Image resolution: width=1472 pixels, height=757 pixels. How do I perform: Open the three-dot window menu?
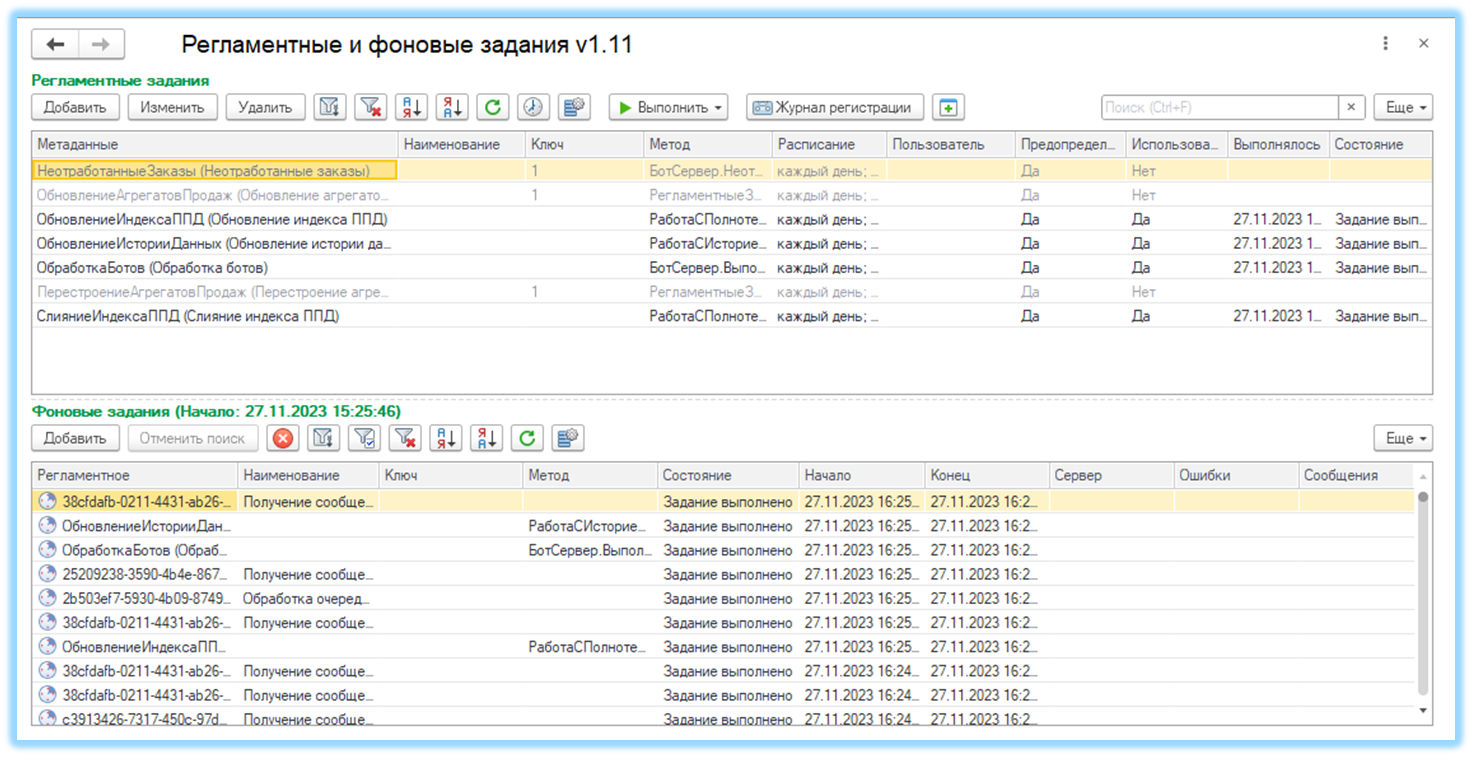(x=1385, y=43)
